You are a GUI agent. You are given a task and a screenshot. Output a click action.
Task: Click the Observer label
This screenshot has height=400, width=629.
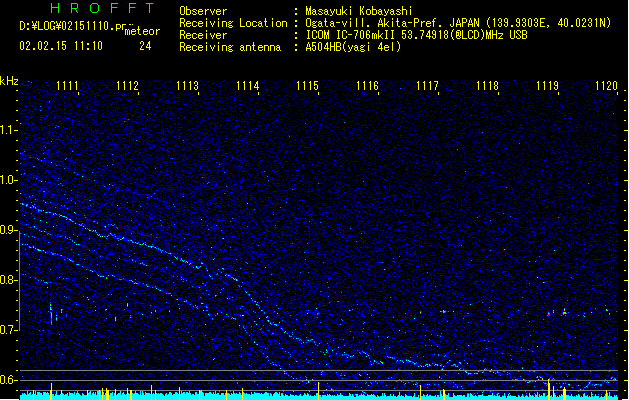pos(203,11)
